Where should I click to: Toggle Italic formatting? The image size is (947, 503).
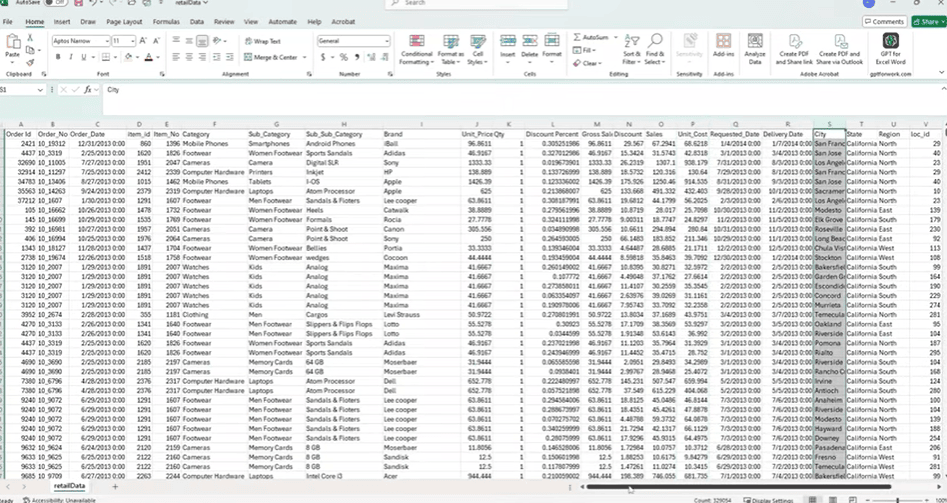tap(71, 57)
